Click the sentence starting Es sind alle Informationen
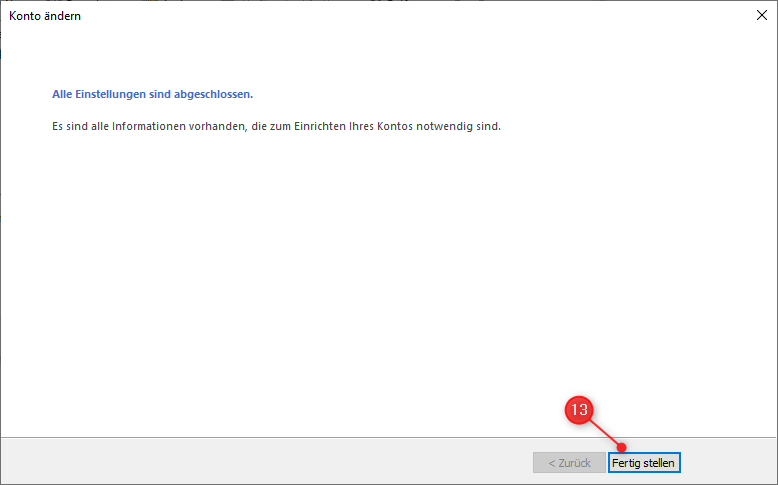778x485 pixels. [x=275, y=128]
